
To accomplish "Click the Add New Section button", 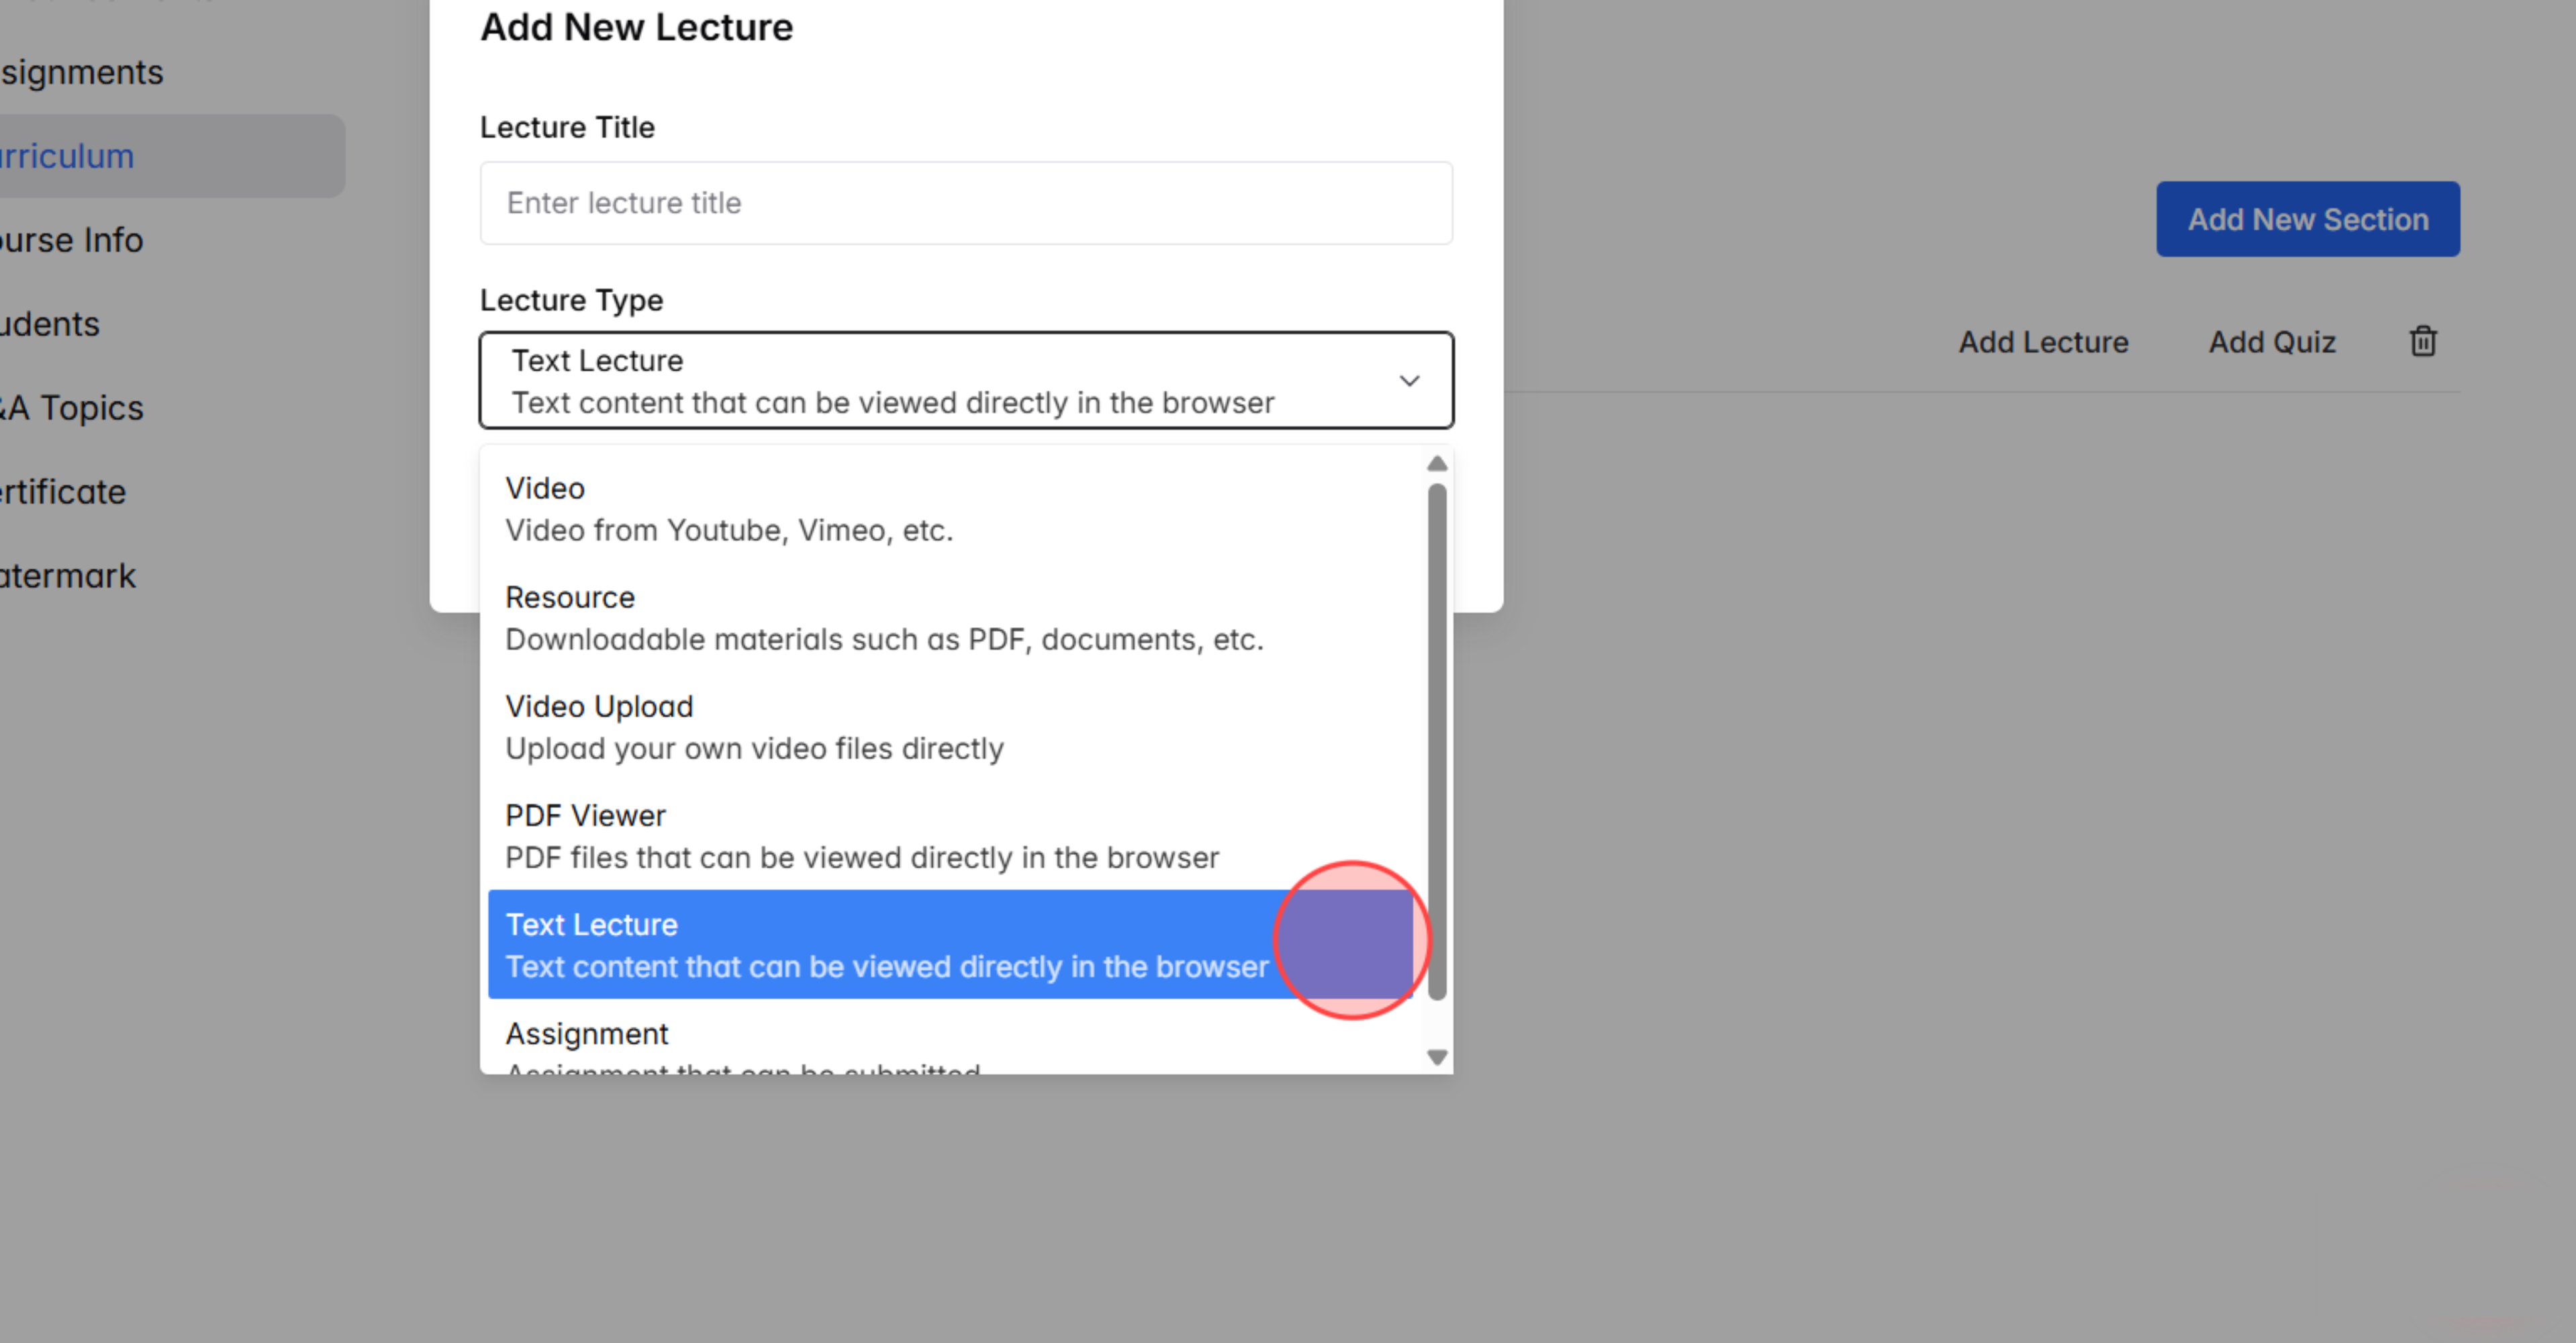I will [2308, 218].
